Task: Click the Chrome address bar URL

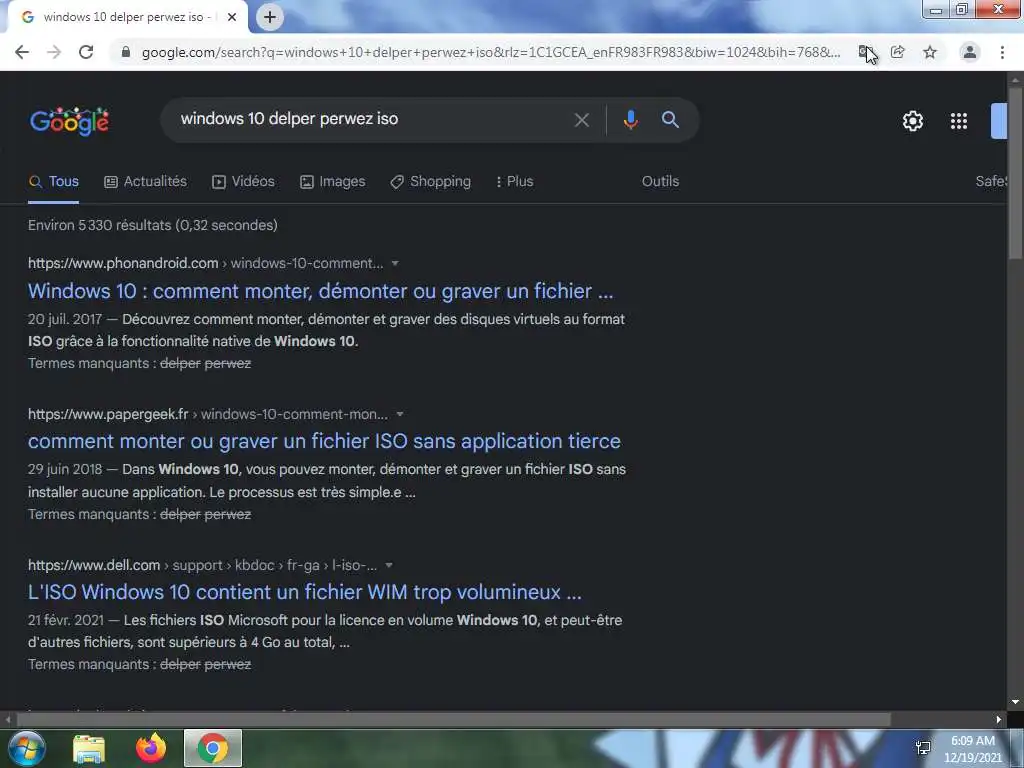Action: [491, 52]
